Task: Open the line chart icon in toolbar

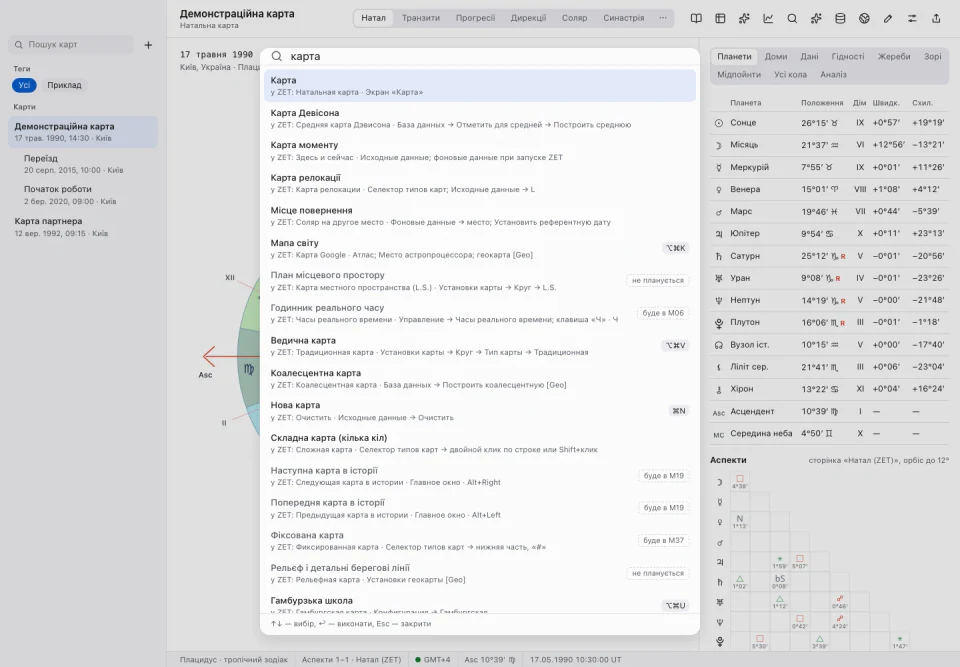Action: (768, 18)
